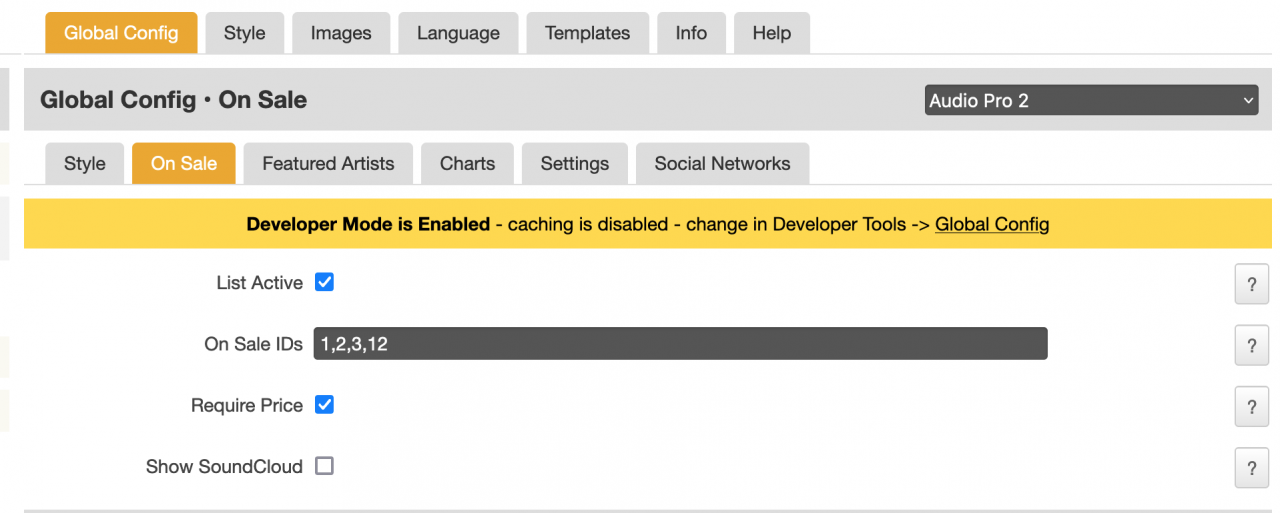Switch to the Featured Artists tab
The width and height of the screenshot is (1280, 513).
(x=328, y=164)
